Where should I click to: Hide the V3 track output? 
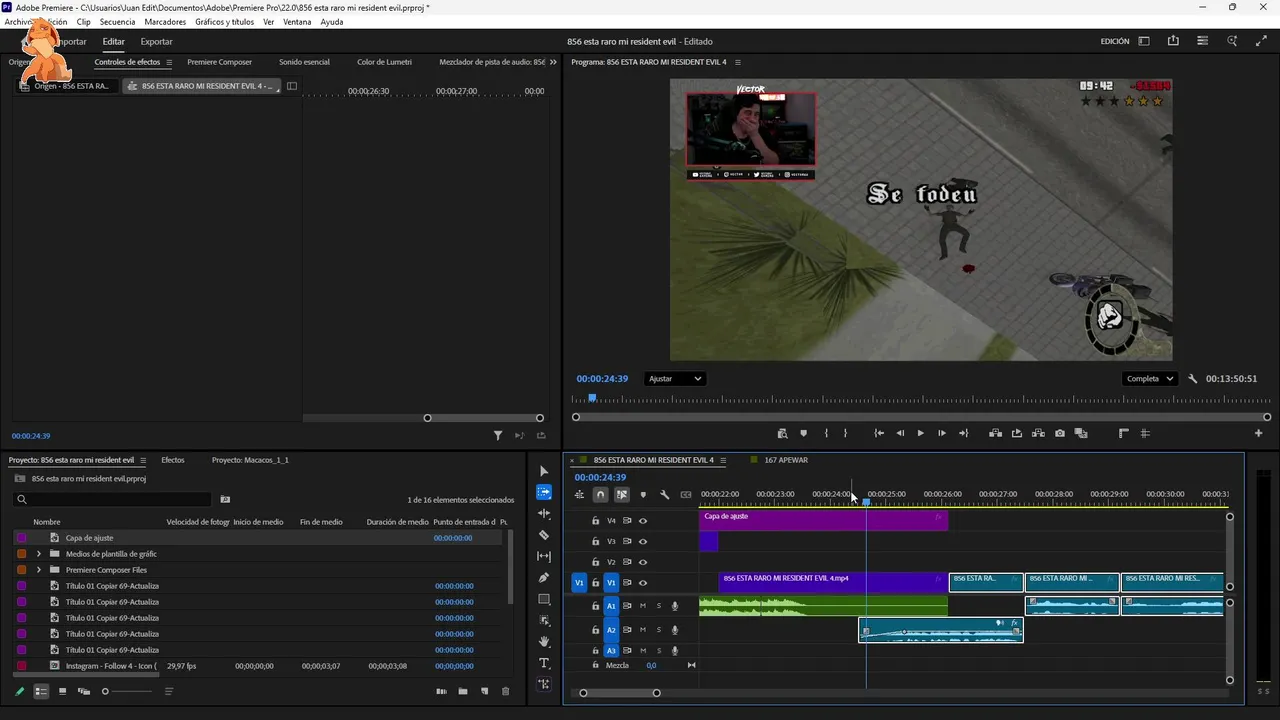tap(643, 541)
